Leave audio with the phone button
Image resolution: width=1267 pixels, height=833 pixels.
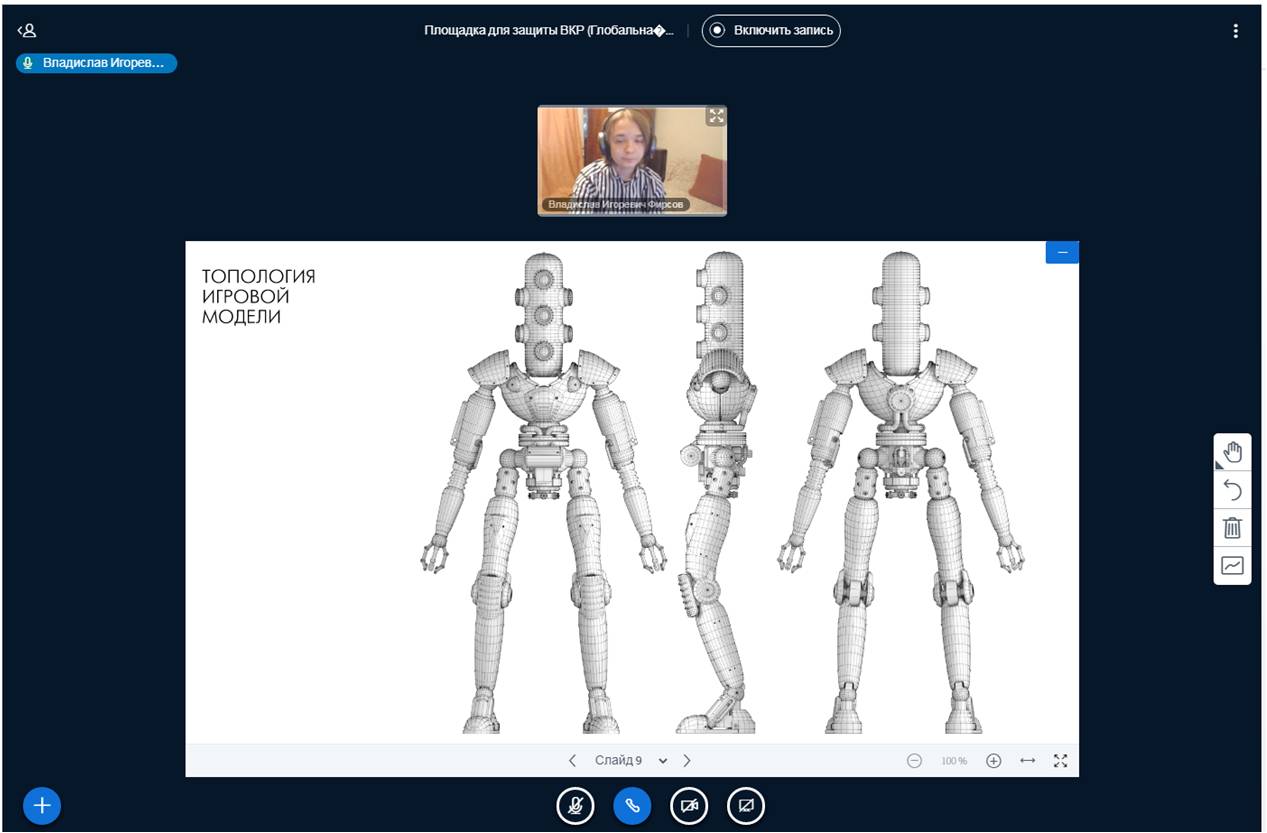tap(632, 805)
